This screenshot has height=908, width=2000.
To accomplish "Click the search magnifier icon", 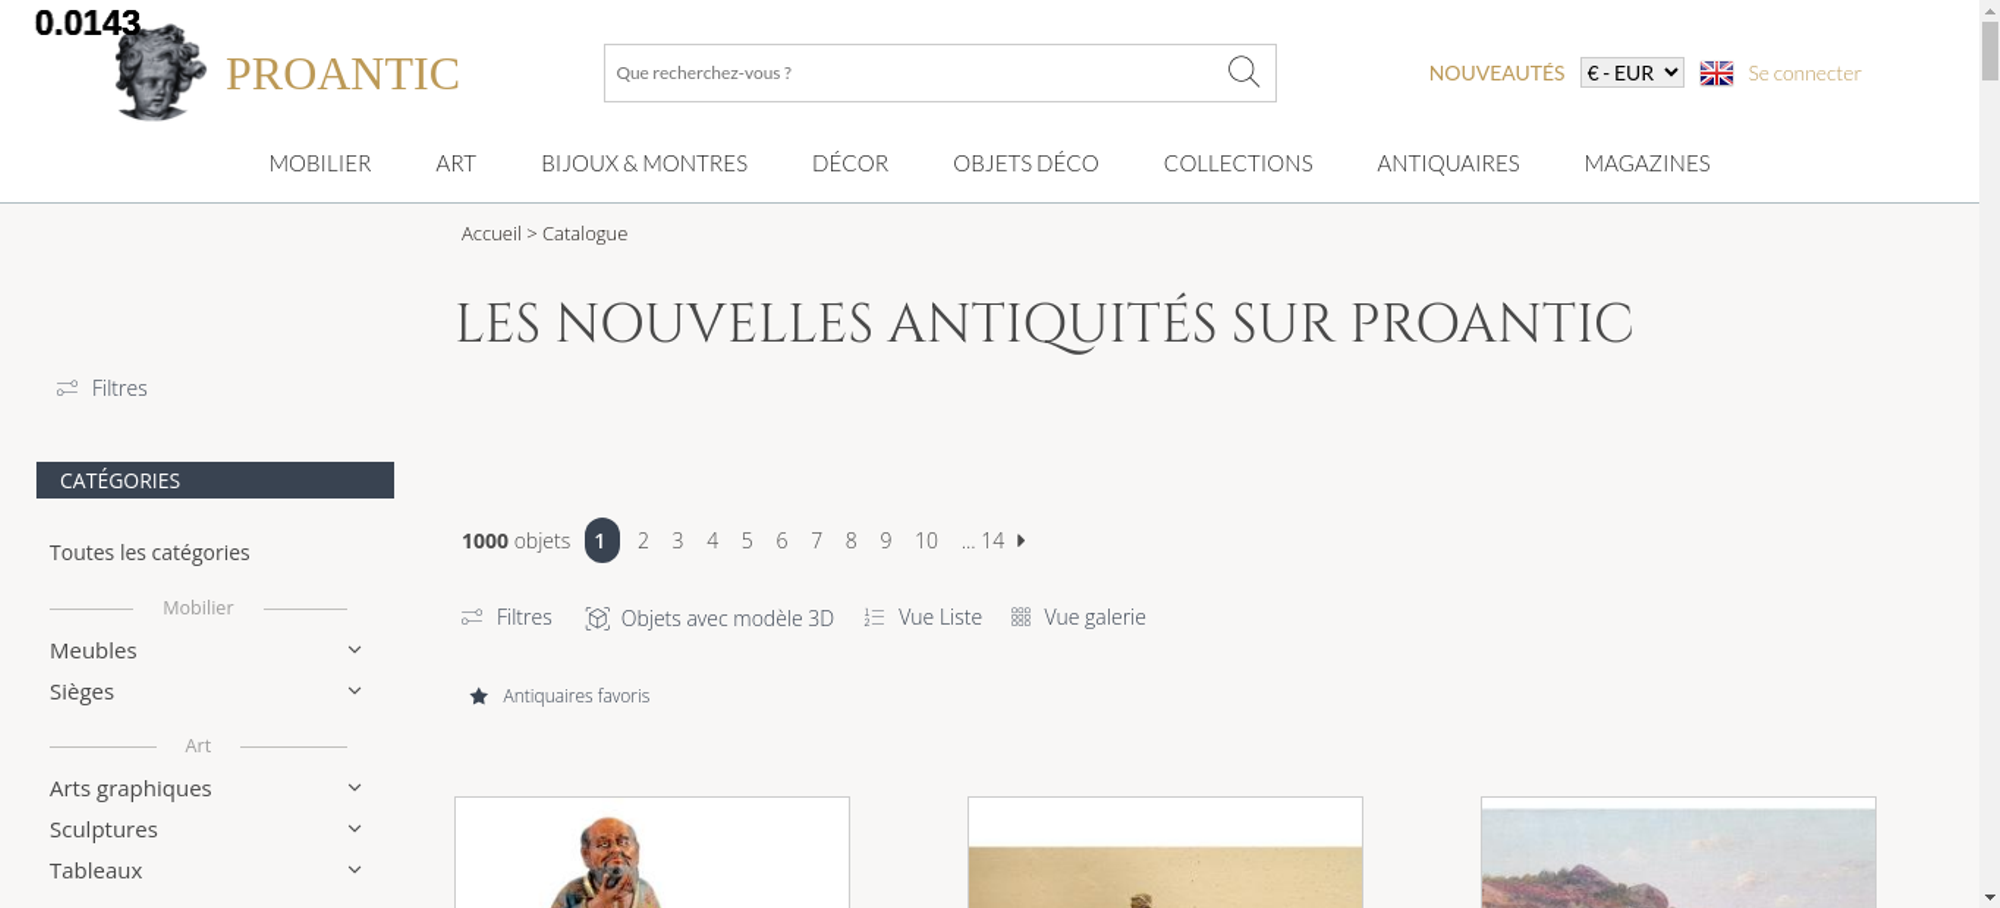I will coord(1243,72).
